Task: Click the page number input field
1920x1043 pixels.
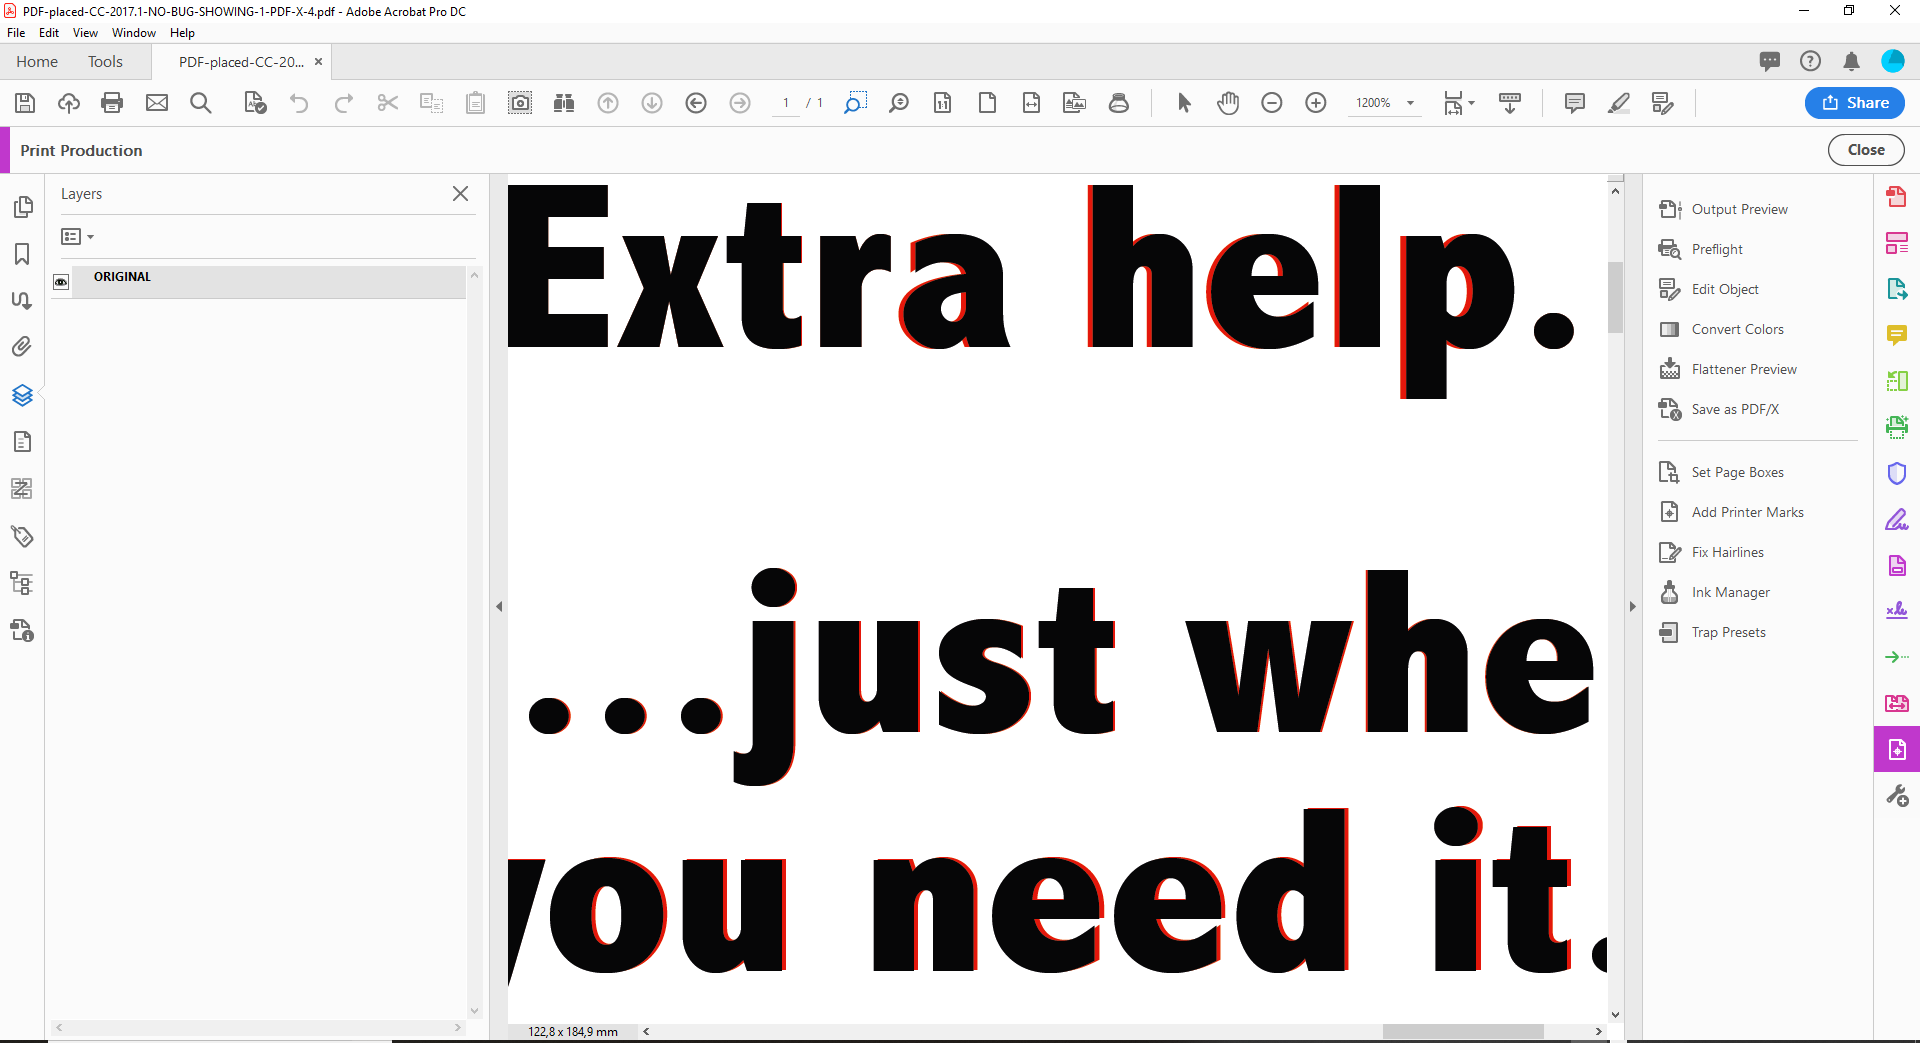Action: coord(786,103)
